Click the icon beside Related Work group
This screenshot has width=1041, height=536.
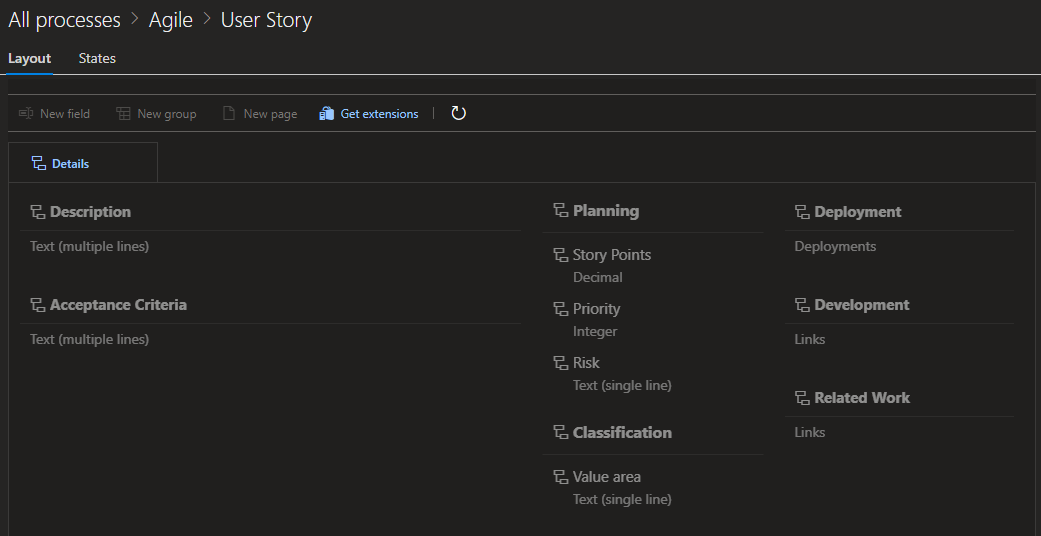(802, 398)
